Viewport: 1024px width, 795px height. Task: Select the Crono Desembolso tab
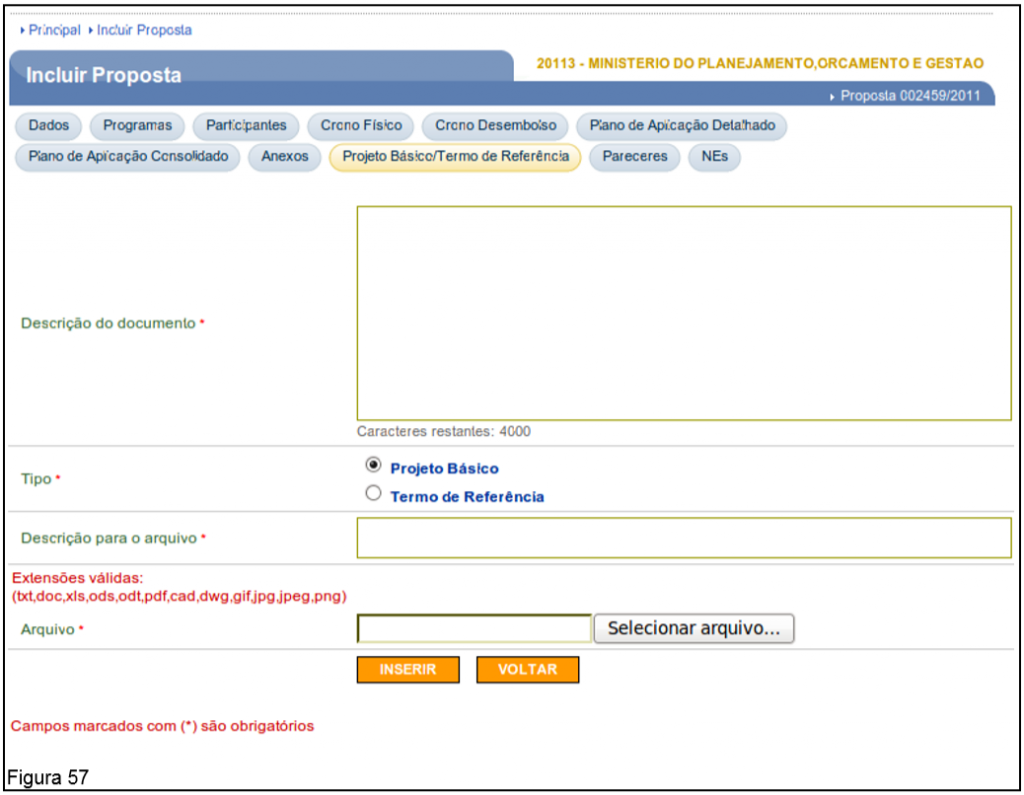coord(495,126)
